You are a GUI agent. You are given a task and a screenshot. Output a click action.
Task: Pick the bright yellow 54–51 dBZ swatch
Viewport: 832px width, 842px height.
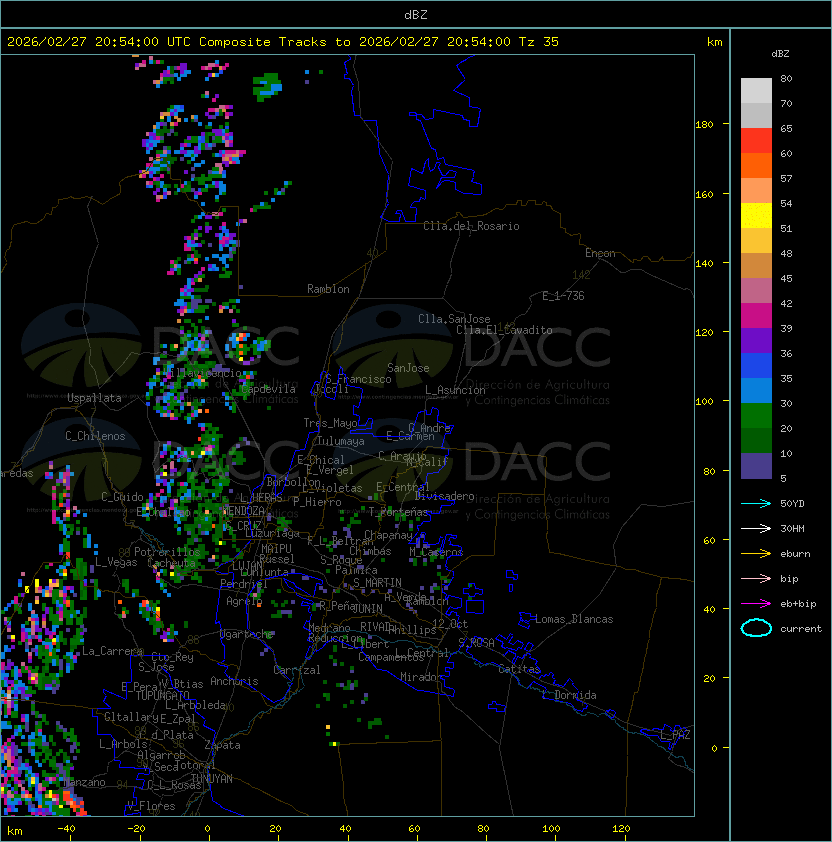point(756,216)
